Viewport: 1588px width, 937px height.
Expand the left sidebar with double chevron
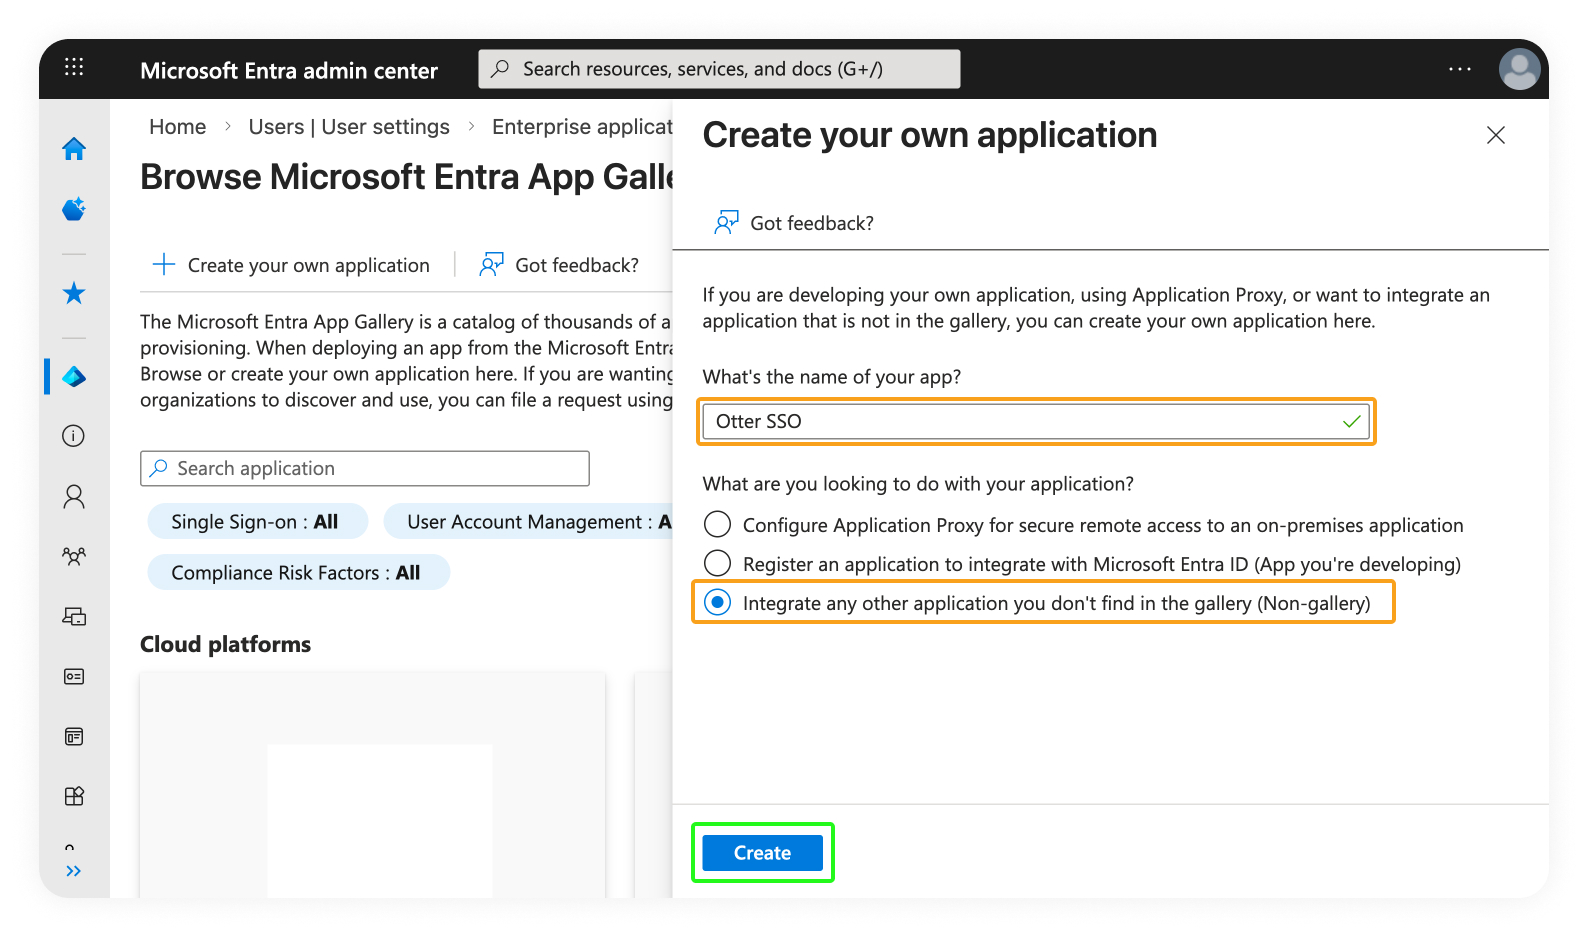tap(74, 871)
